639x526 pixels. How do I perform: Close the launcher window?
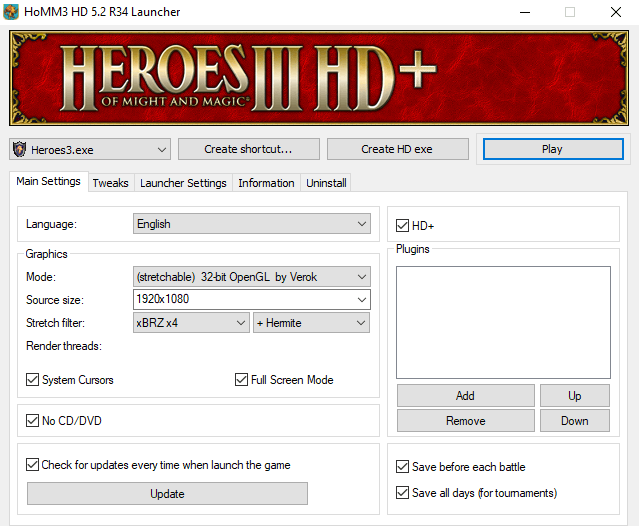(x=616, y=12)
